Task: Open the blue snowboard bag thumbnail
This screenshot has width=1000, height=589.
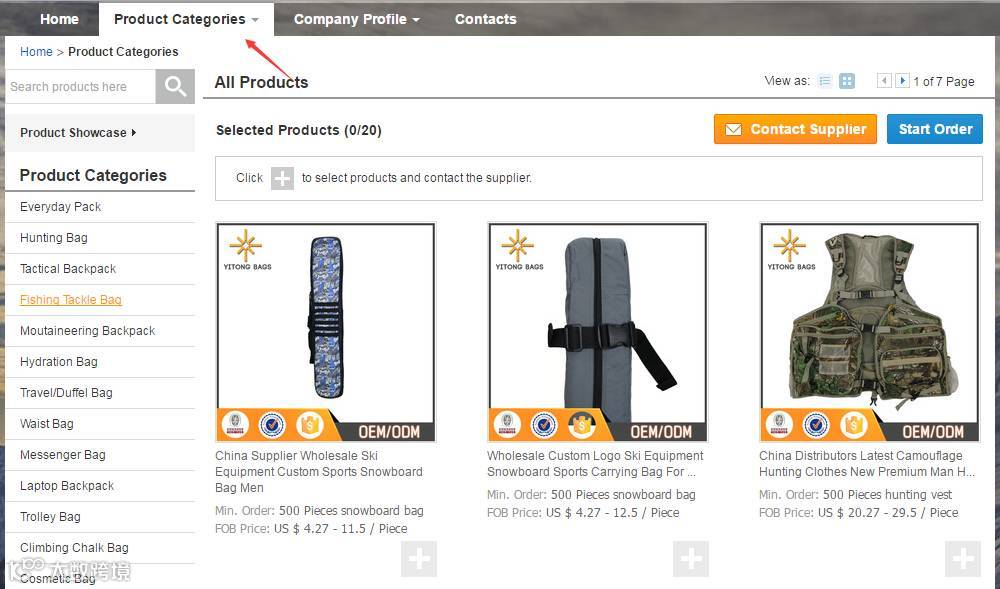Action: point(326,332)
